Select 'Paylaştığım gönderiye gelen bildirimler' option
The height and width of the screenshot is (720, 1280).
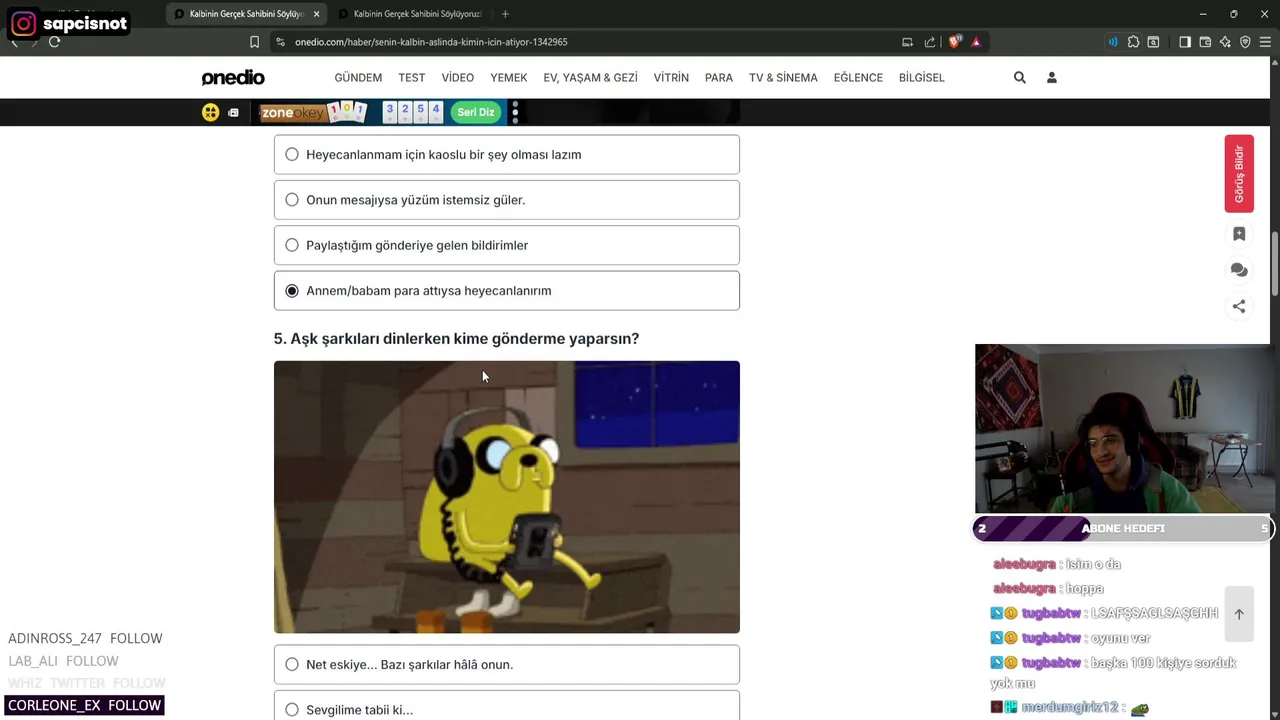tap(507, 245)
